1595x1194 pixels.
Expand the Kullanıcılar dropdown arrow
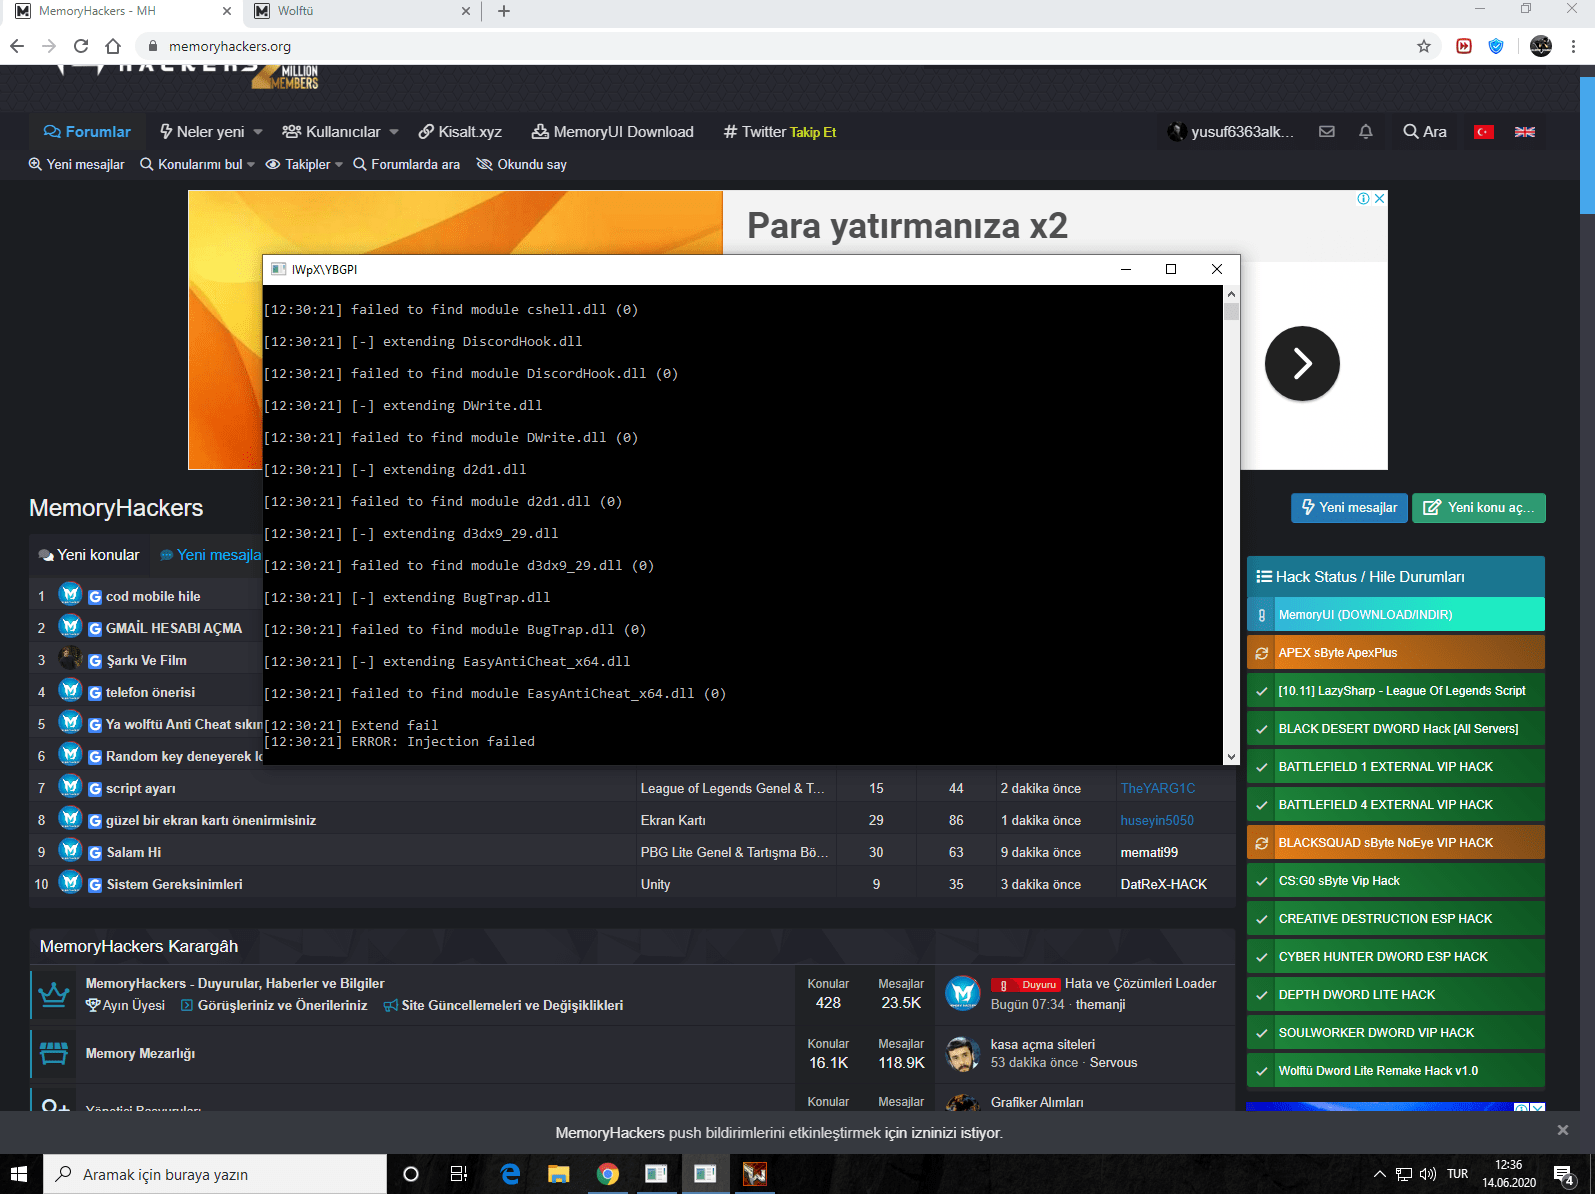coord(394,132)
